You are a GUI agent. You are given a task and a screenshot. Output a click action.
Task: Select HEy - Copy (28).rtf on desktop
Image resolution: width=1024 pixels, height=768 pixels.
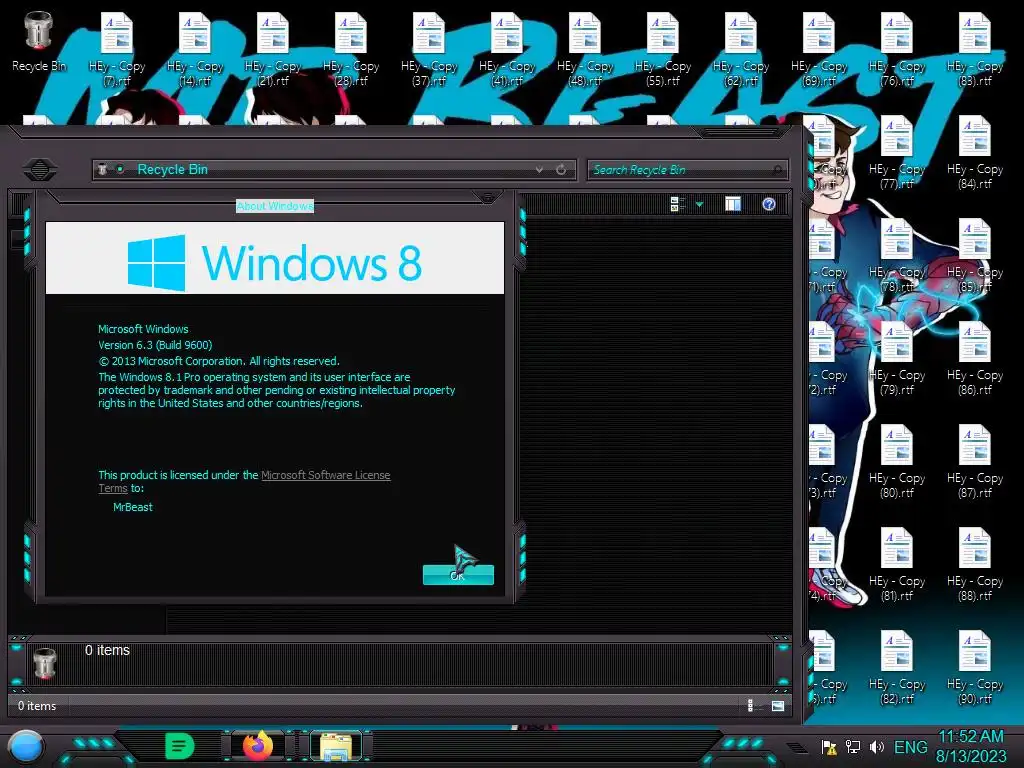click(x=351, y=50)
